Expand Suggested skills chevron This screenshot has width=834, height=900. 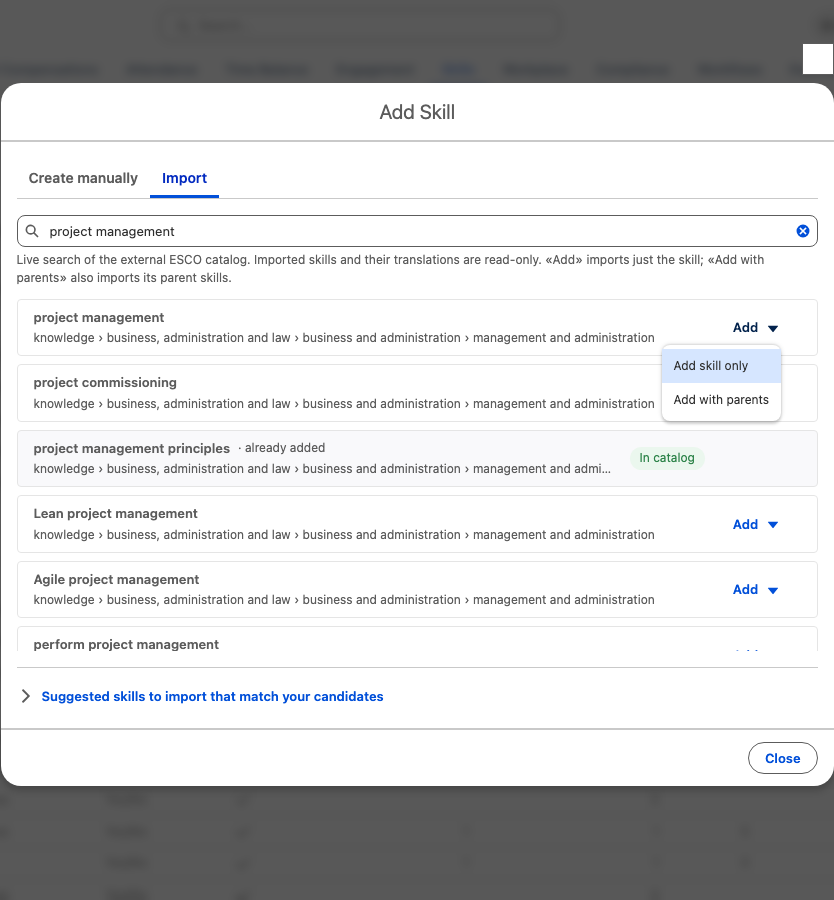(x=25, y=696)
